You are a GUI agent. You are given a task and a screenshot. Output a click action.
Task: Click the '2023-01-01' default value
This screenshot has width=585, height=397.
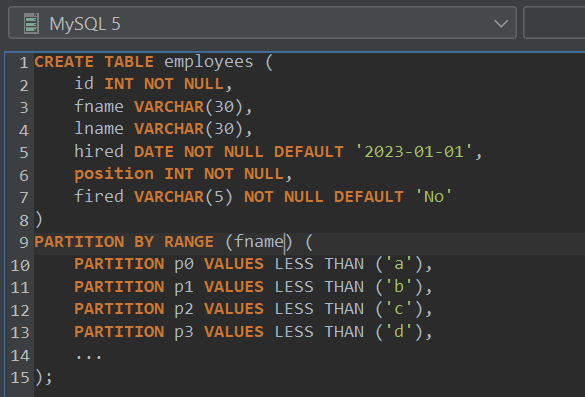(414, 152)
